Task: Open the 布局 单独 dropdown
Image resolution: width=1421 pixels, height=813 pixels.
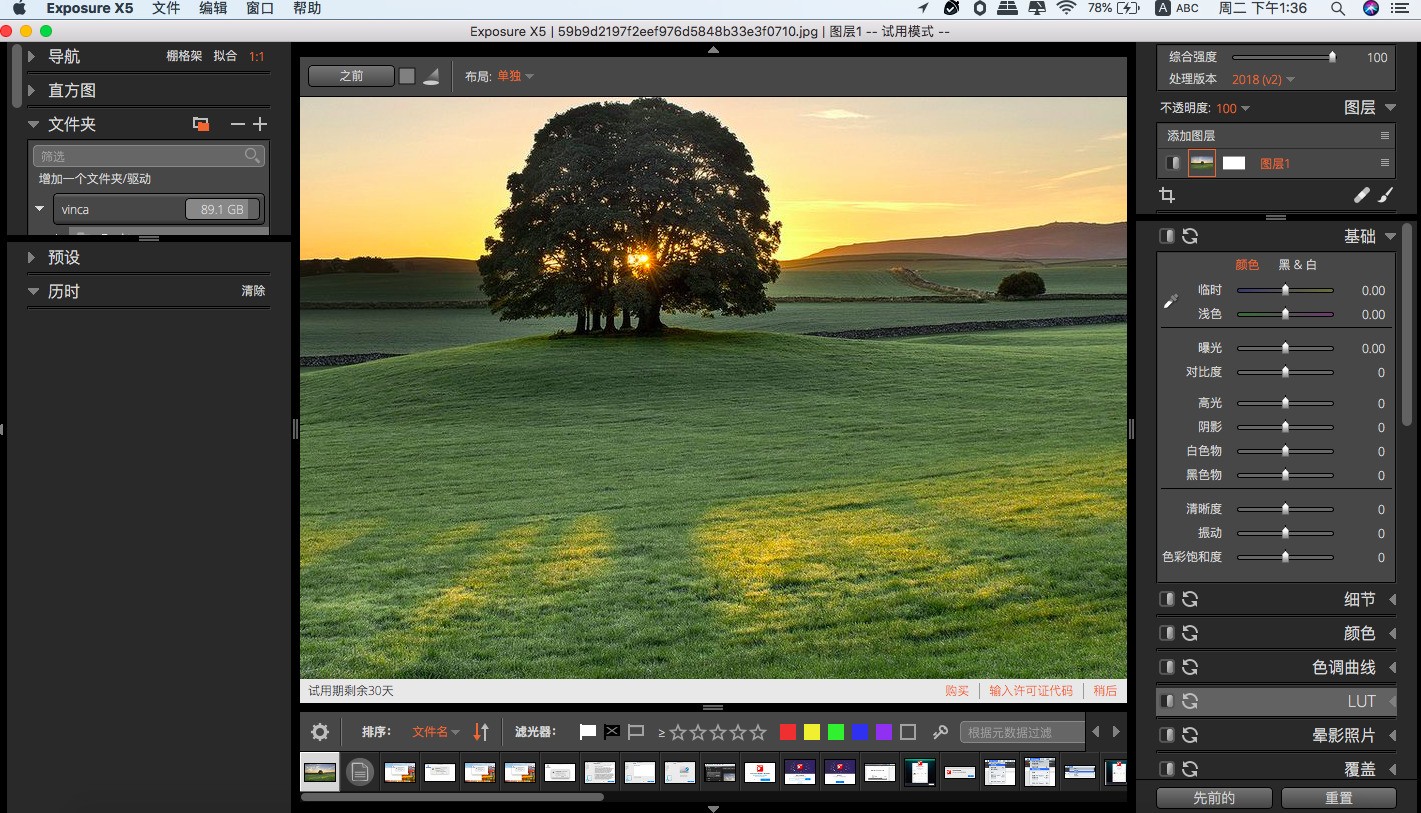Action: pyautogui.click(x=515, y=76)
